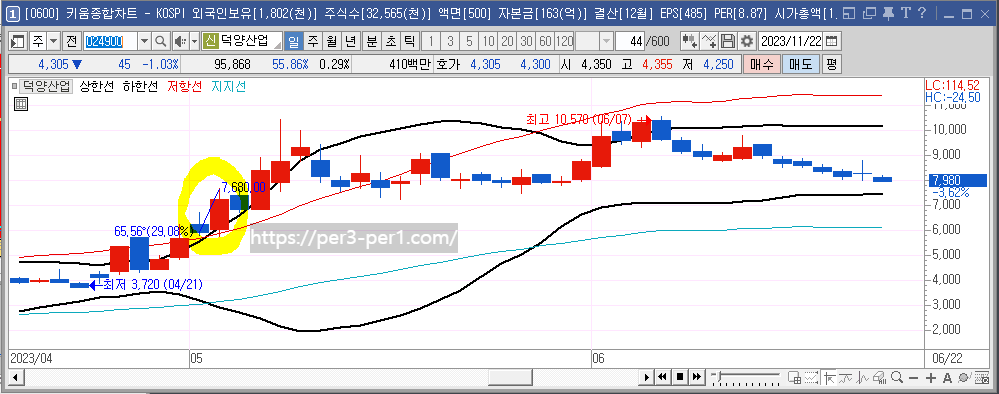Image resolution: width=999 pixels, height=394 pixels.
Task: Click the add indicator line icon
Action: click(x=709, y=41)
